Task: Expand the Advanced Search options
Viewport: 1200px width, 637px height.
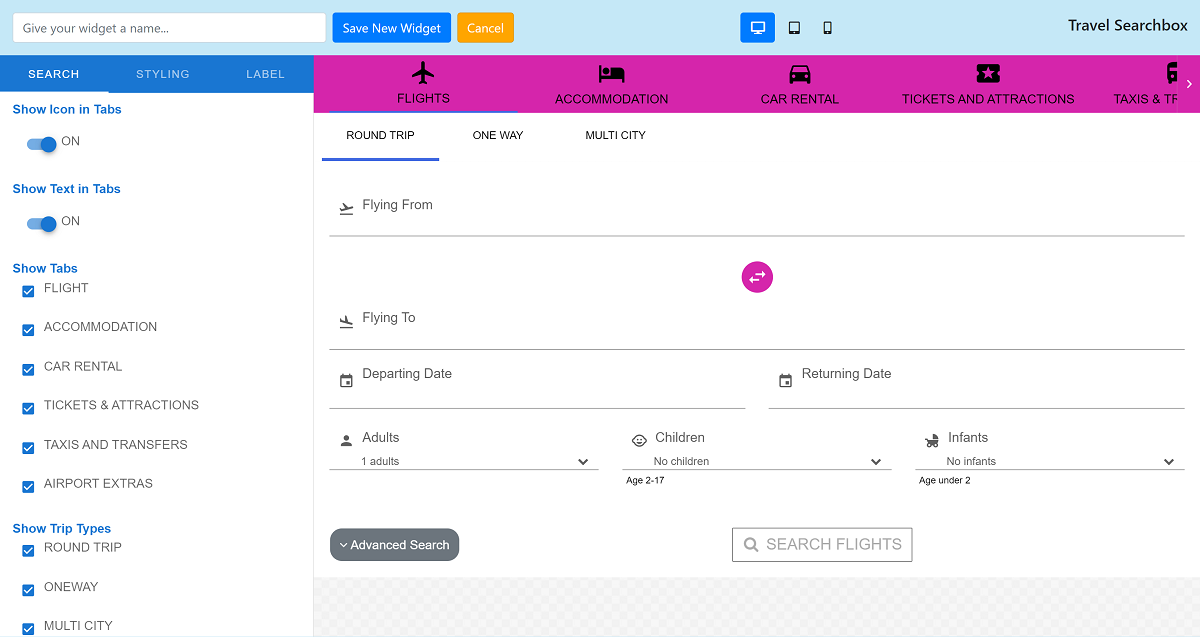Action: [394, 545]
